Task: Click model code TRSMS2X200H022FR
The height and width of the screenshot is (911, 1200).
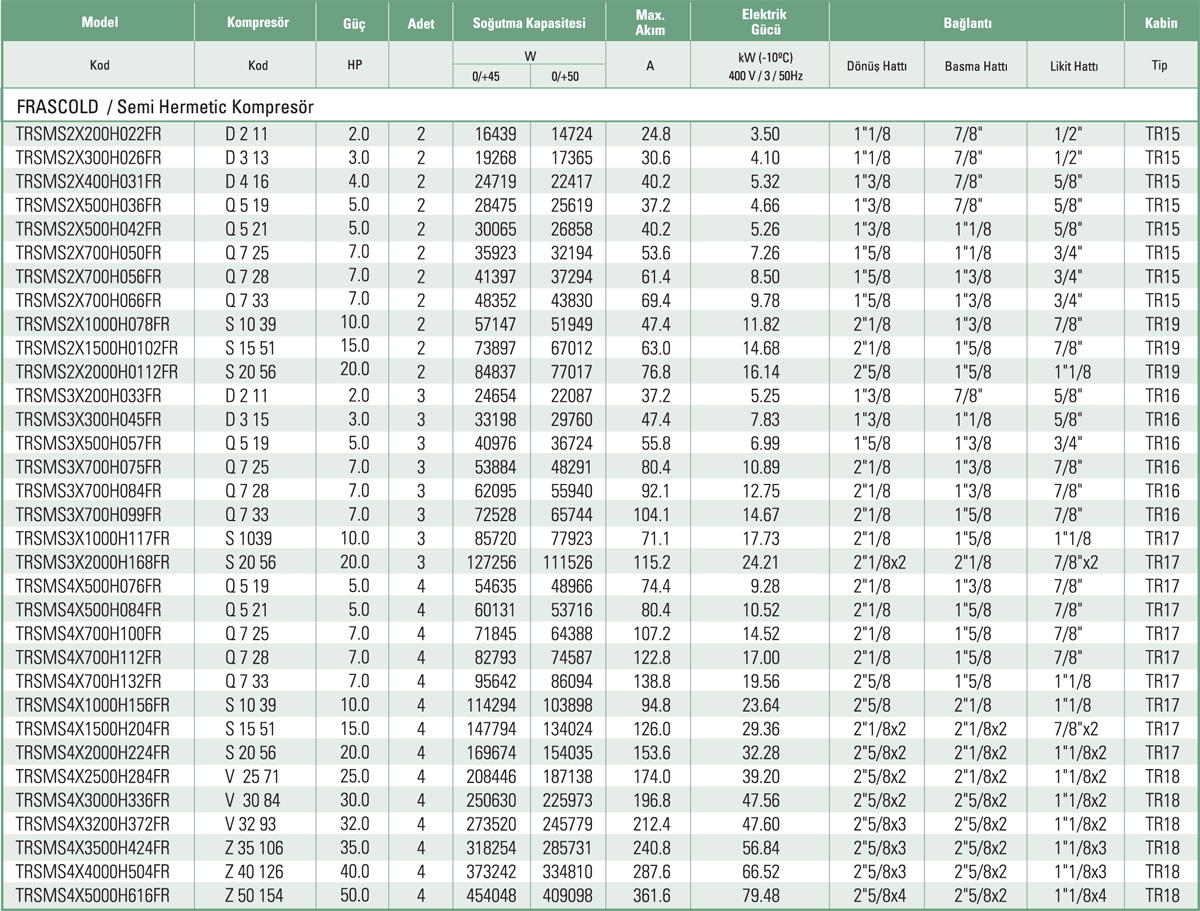Action: [89, 132]
